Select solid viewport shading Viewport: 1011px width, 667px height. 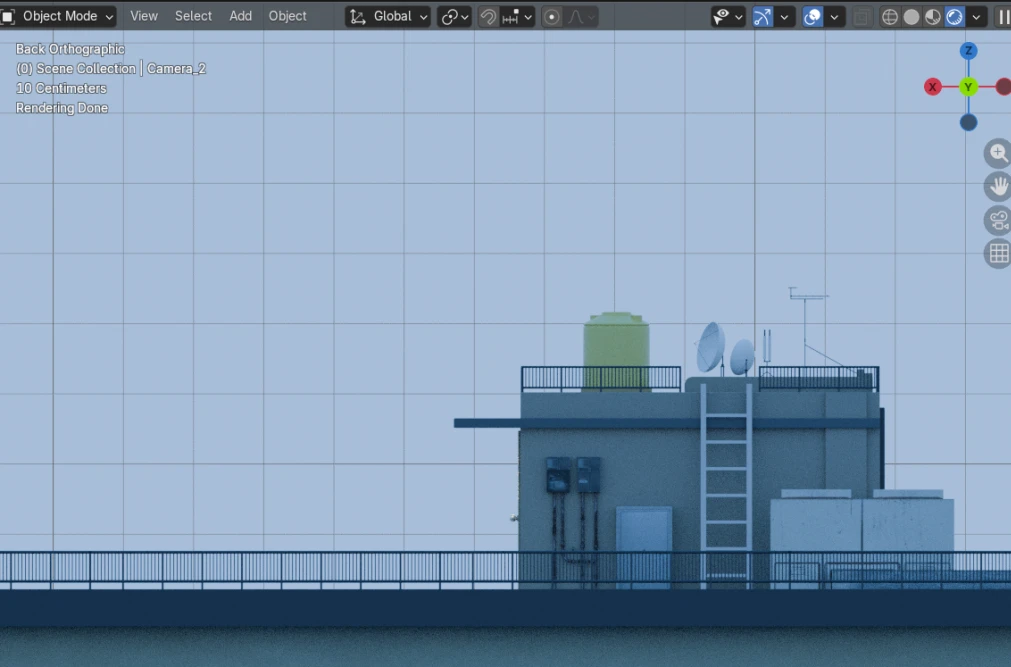(x=911, y=17)
